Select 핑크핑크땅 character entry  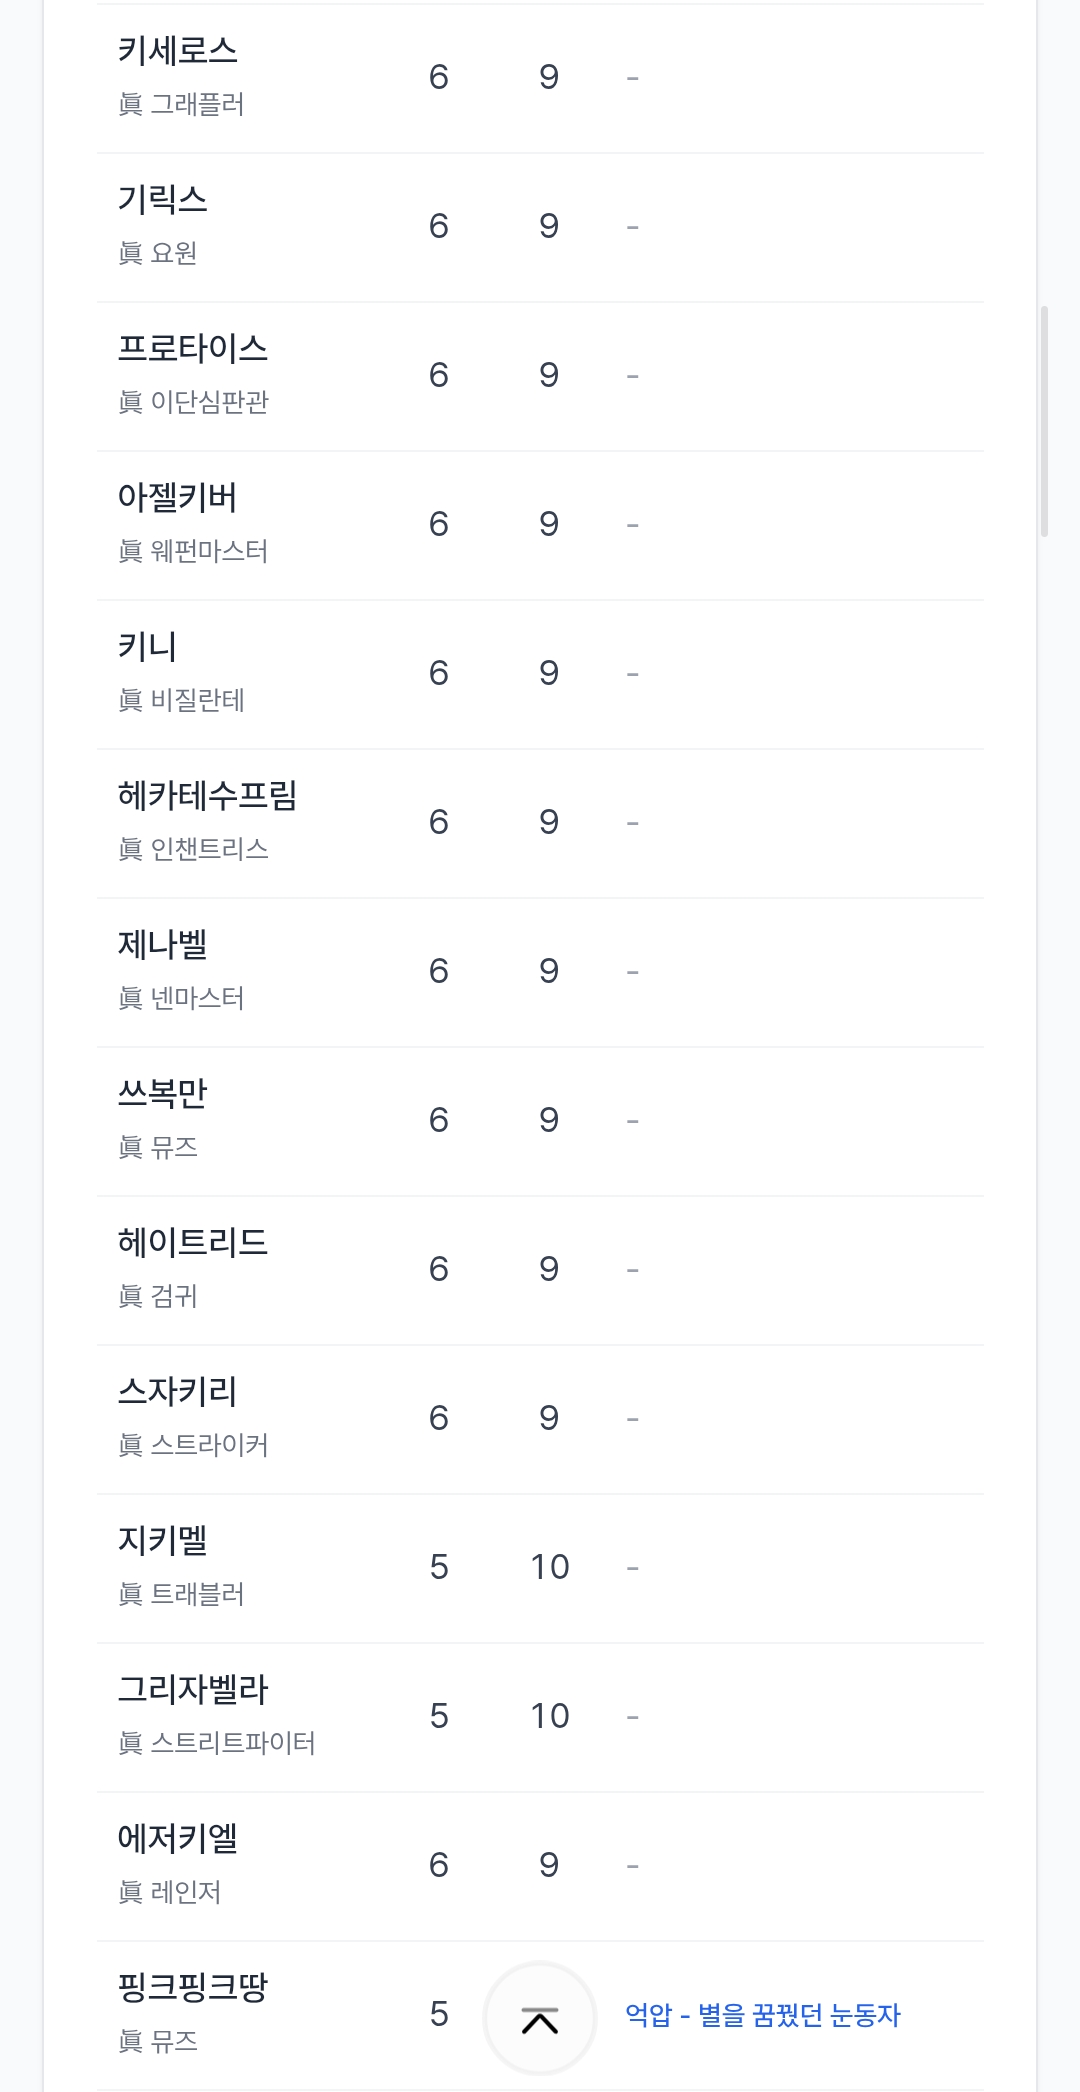click(193, 1988)
